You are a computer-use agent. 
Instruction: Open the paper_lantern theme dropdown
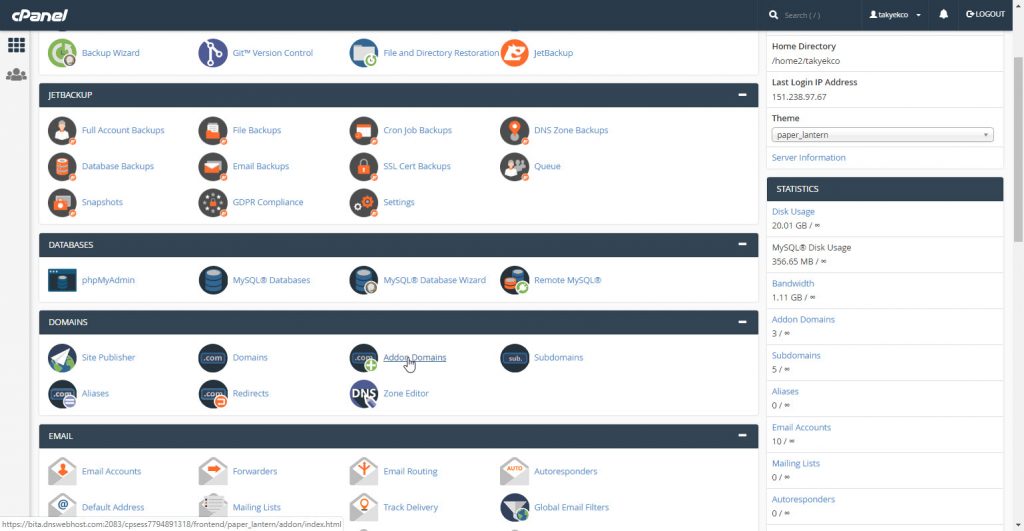pyautogui.click(x=882, y=135)
